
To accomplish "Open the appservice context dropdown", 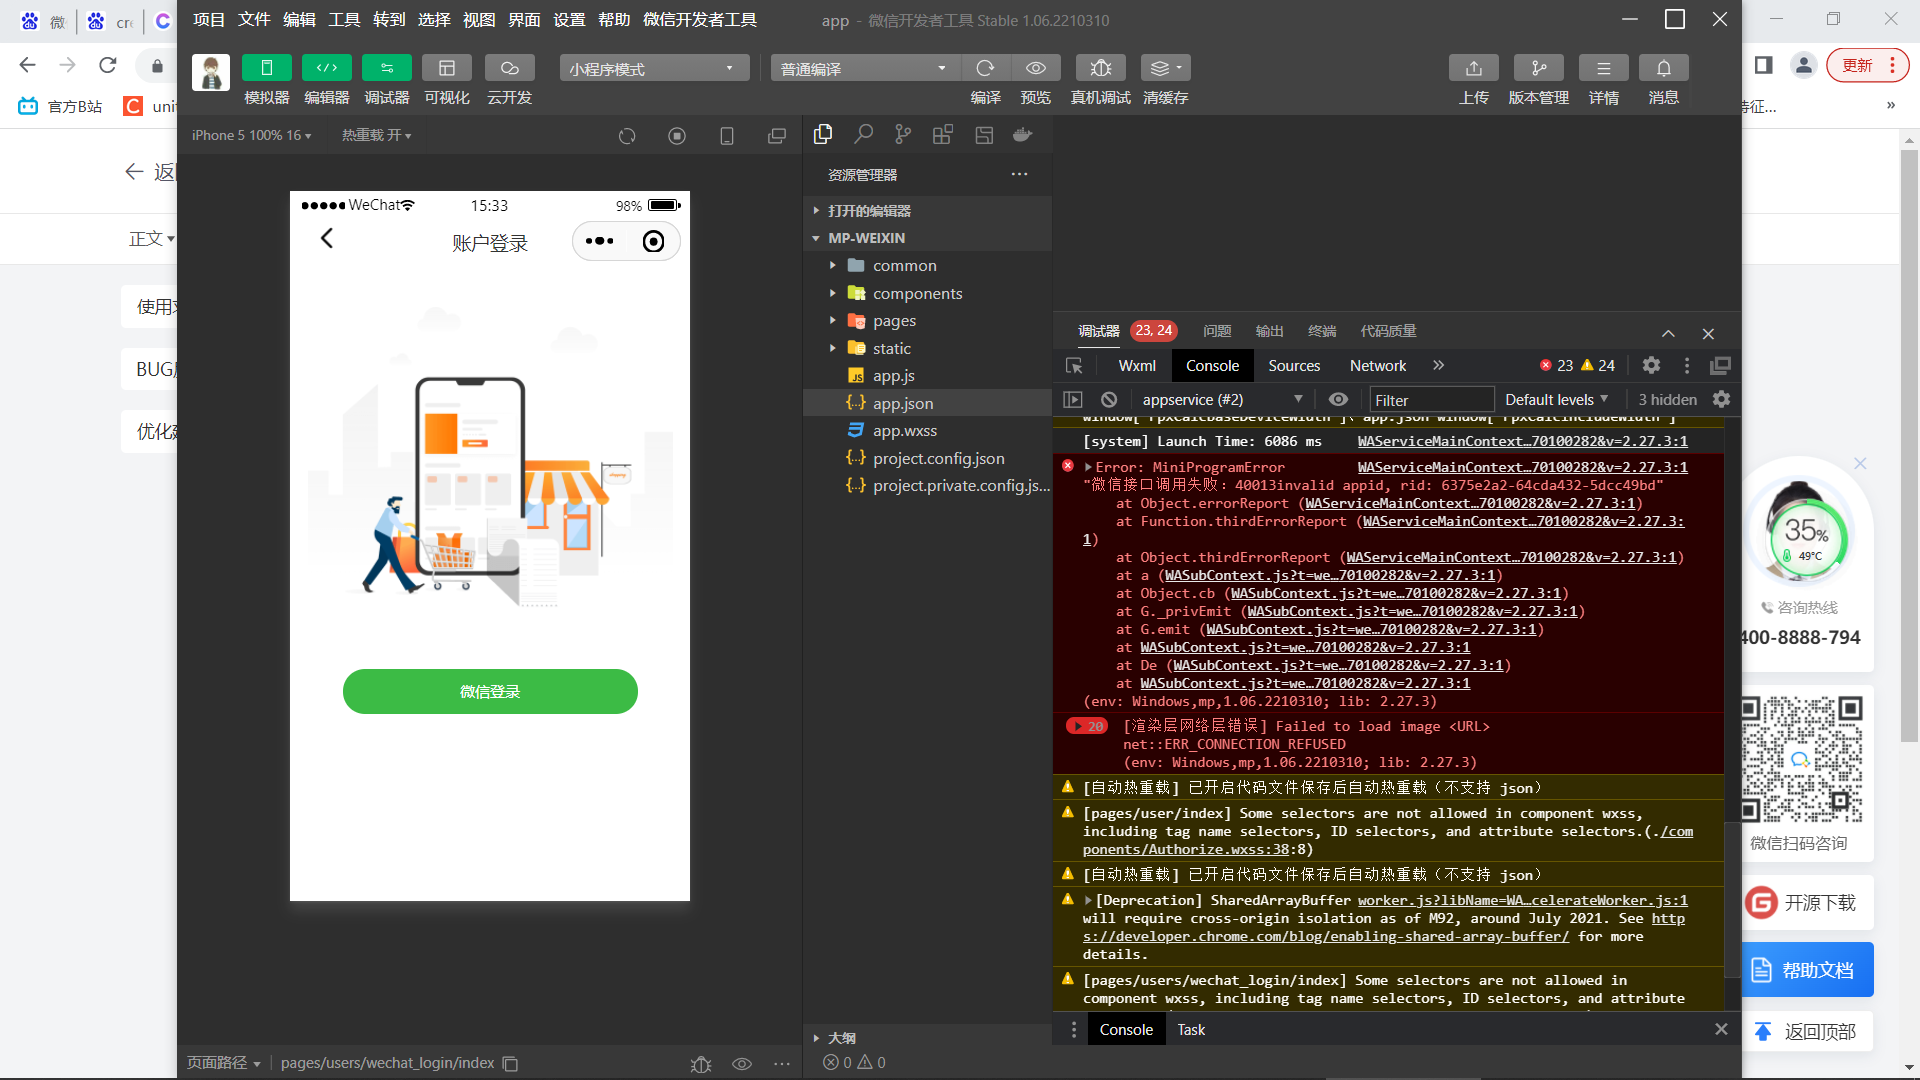I will point(1222,400).
